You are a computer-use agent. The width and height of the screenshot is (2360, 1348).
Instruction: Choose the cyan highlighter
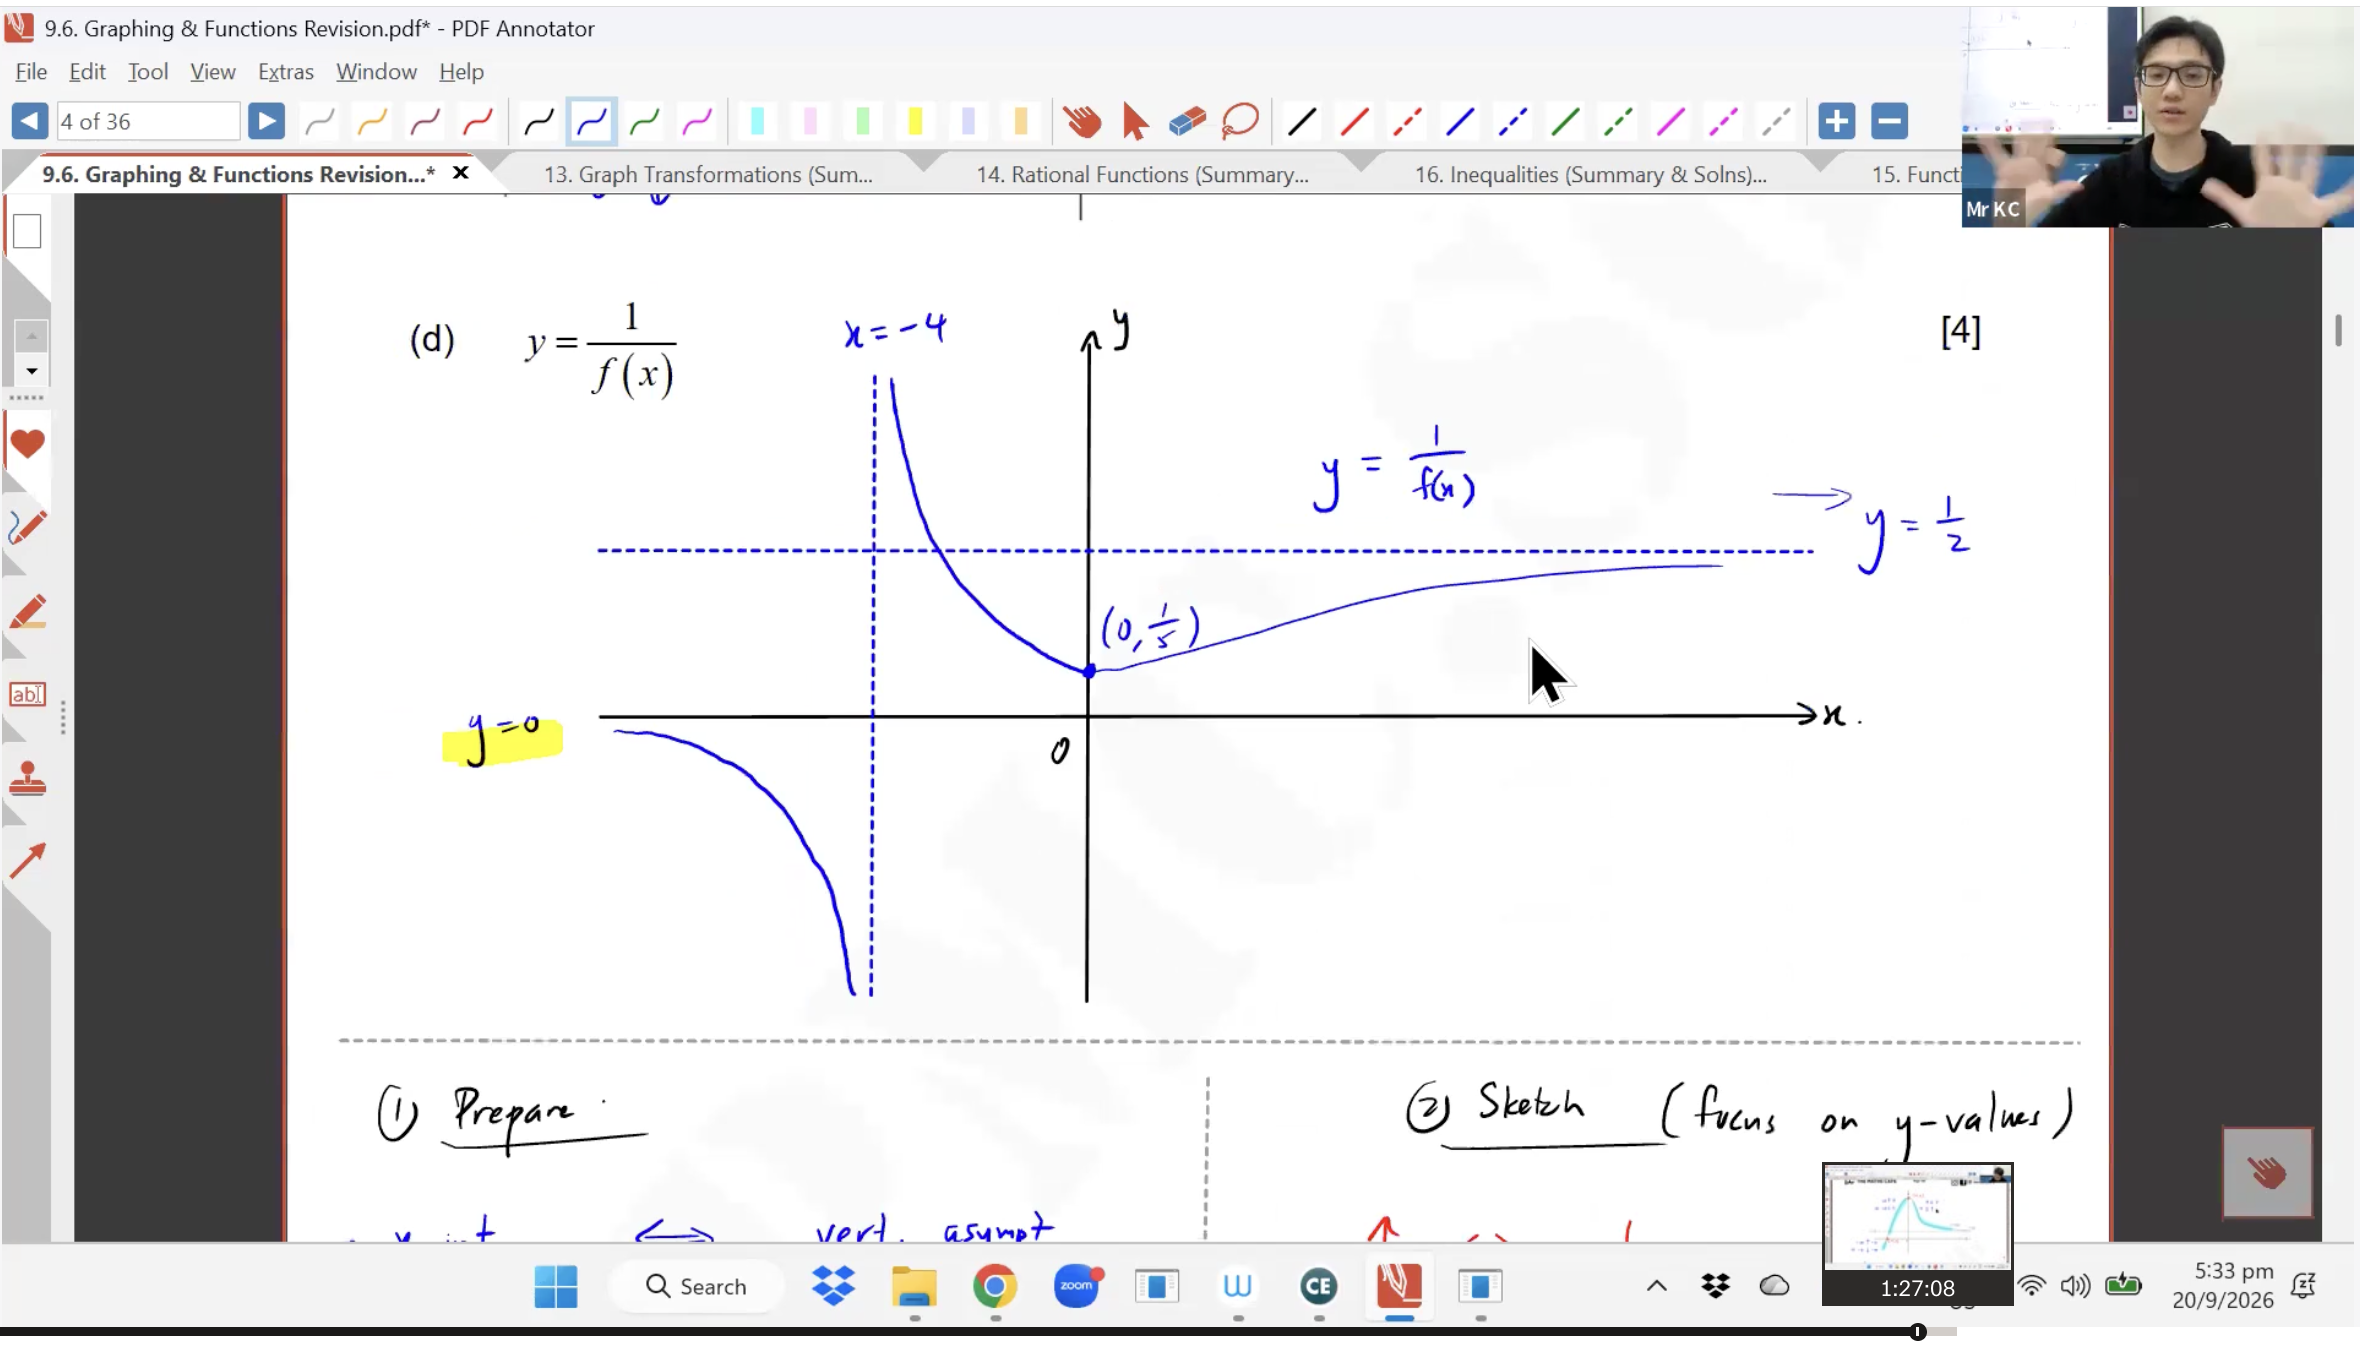(757, 122)
